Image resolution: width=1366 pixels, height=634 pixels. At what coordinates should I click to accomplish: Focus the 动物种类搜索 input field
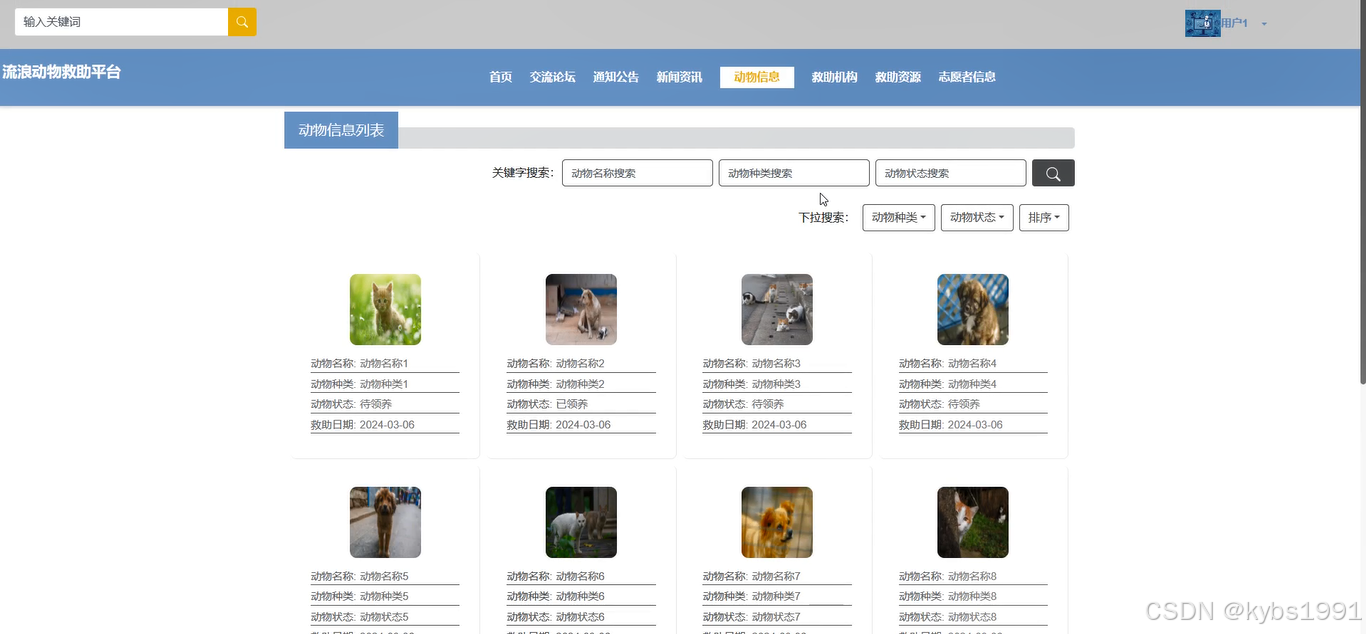(794, 173)
